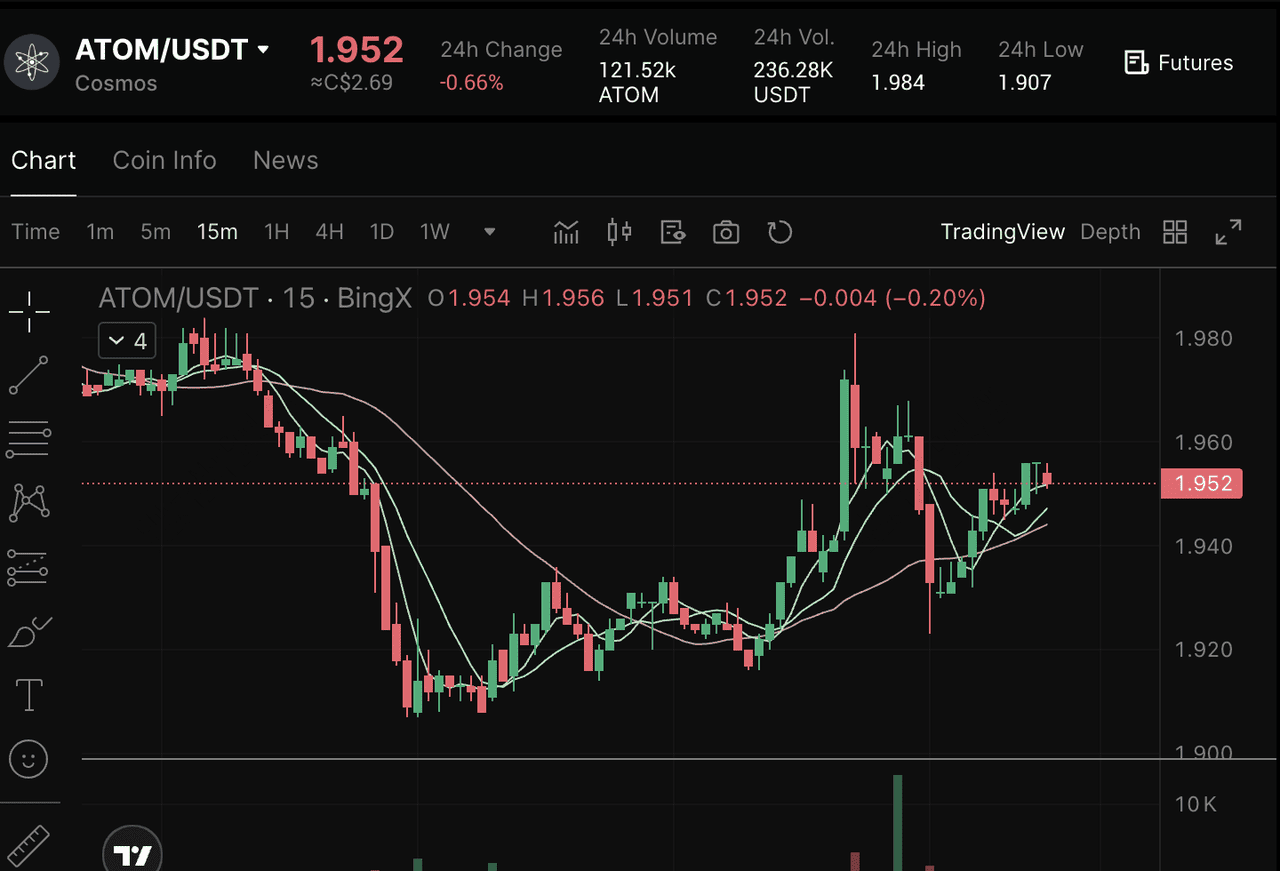
Task: Expand more timeframe options arrow
Action: pos(489,232)
